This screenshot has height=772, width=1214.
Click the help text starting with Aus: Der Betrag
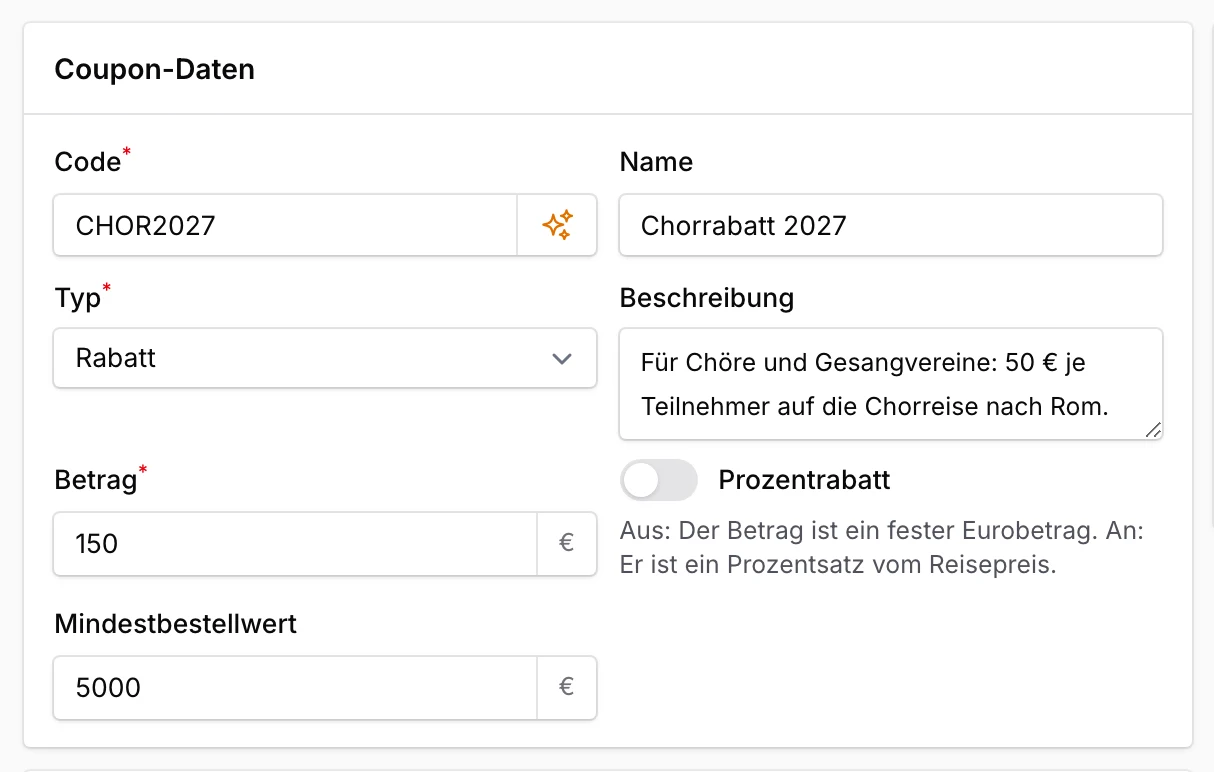coord(882,547)
